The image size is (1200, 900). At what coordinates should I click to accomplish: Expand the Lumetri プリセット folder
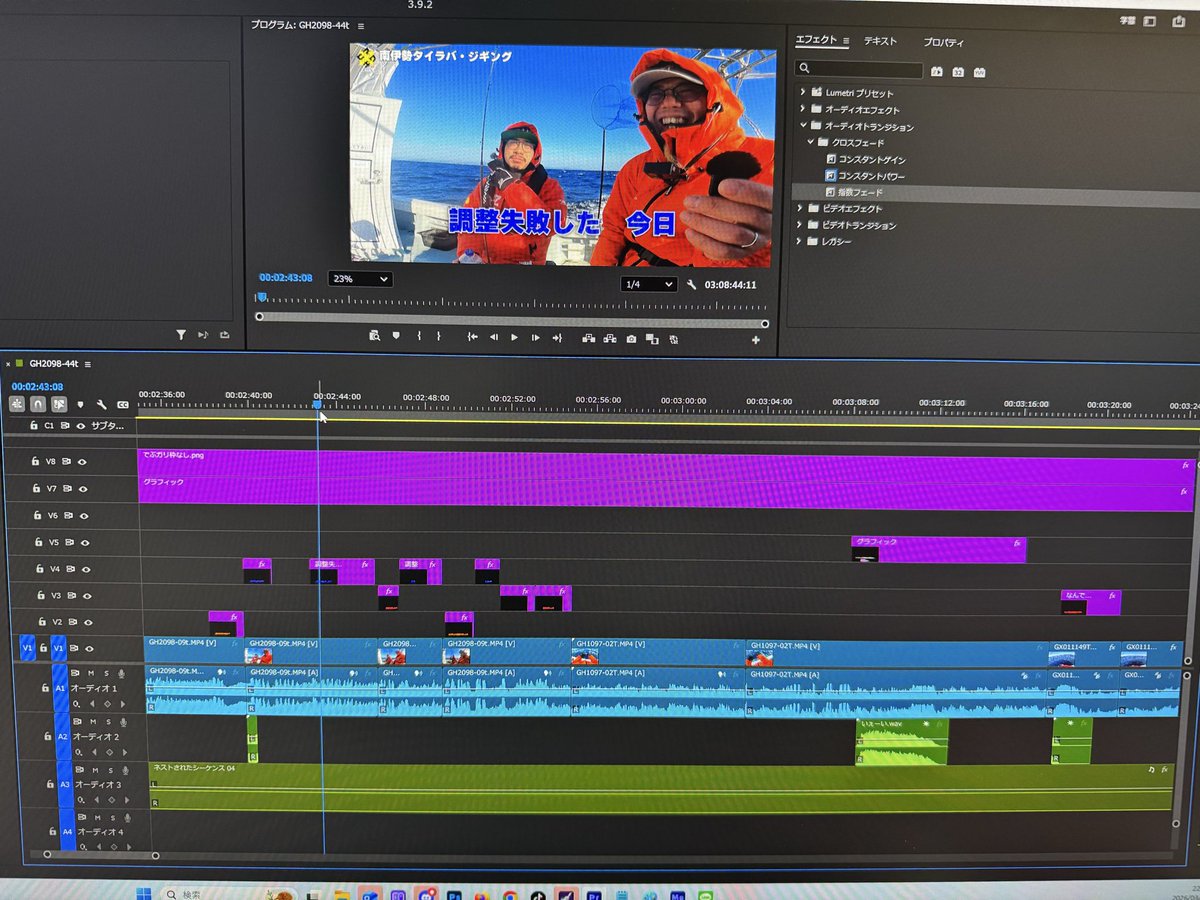tap(803, 92)
